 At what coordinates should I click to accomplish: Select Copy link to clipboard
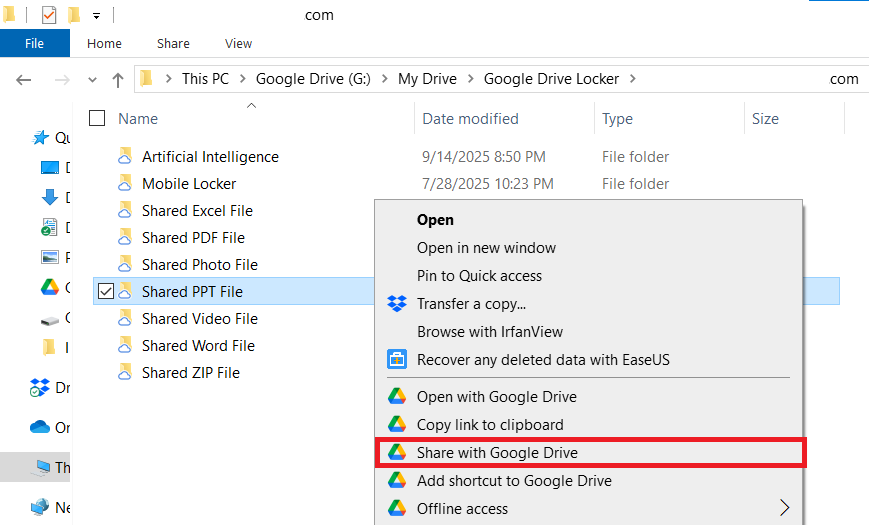(x=490, y=424)
